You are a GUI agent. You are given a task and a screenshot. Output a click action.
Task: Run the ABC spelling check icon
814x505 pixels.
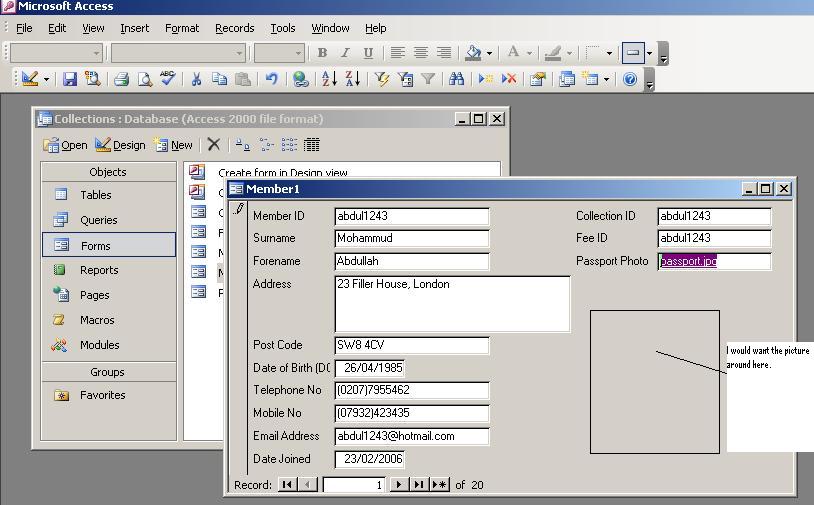[x=167, y=79]
